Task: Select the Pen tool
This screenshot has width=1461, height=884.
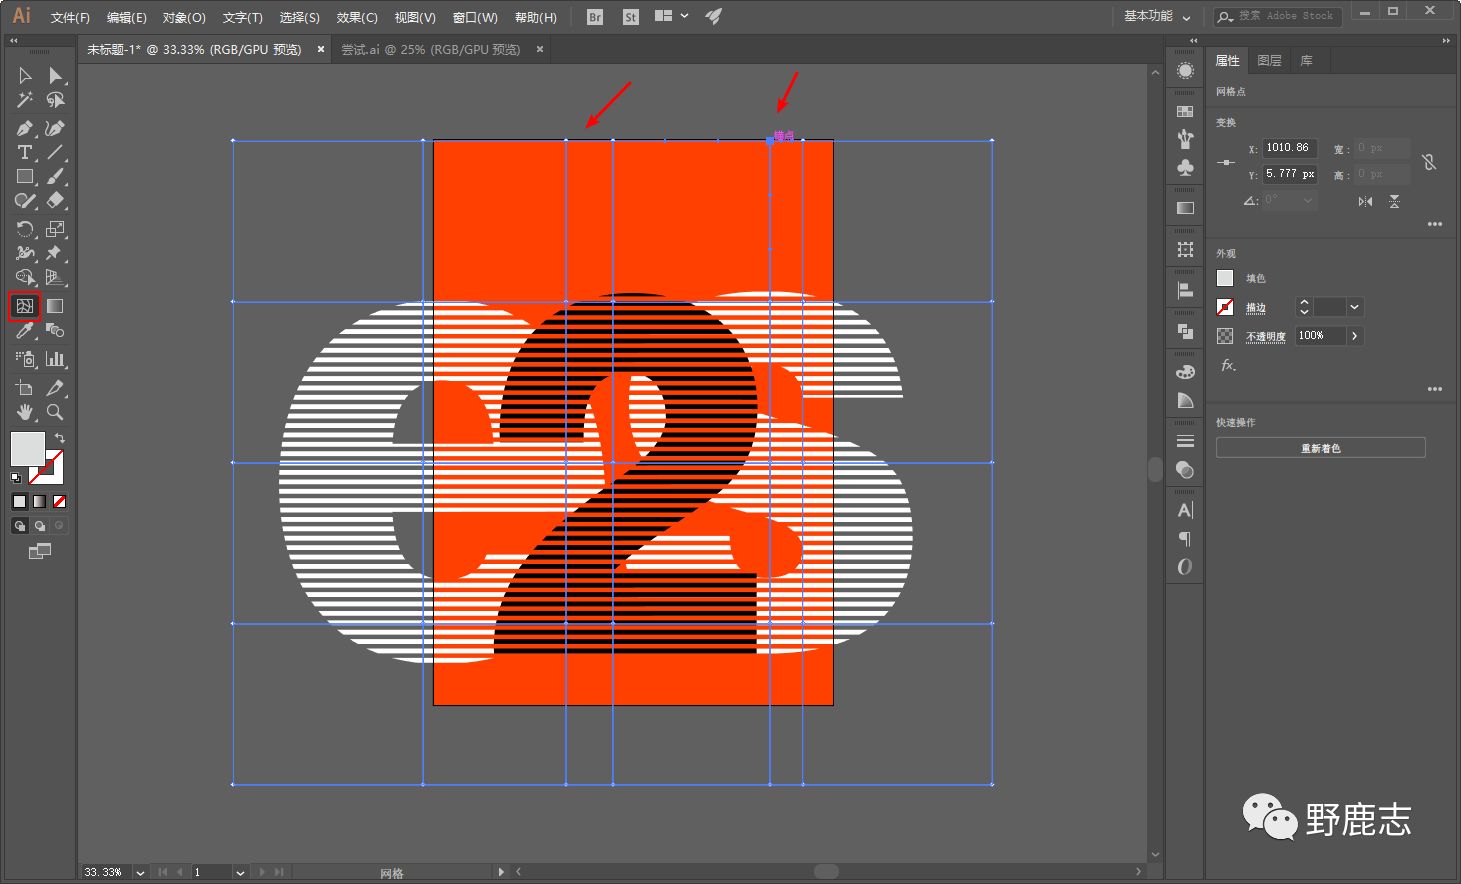Action: tap(25, 128)
